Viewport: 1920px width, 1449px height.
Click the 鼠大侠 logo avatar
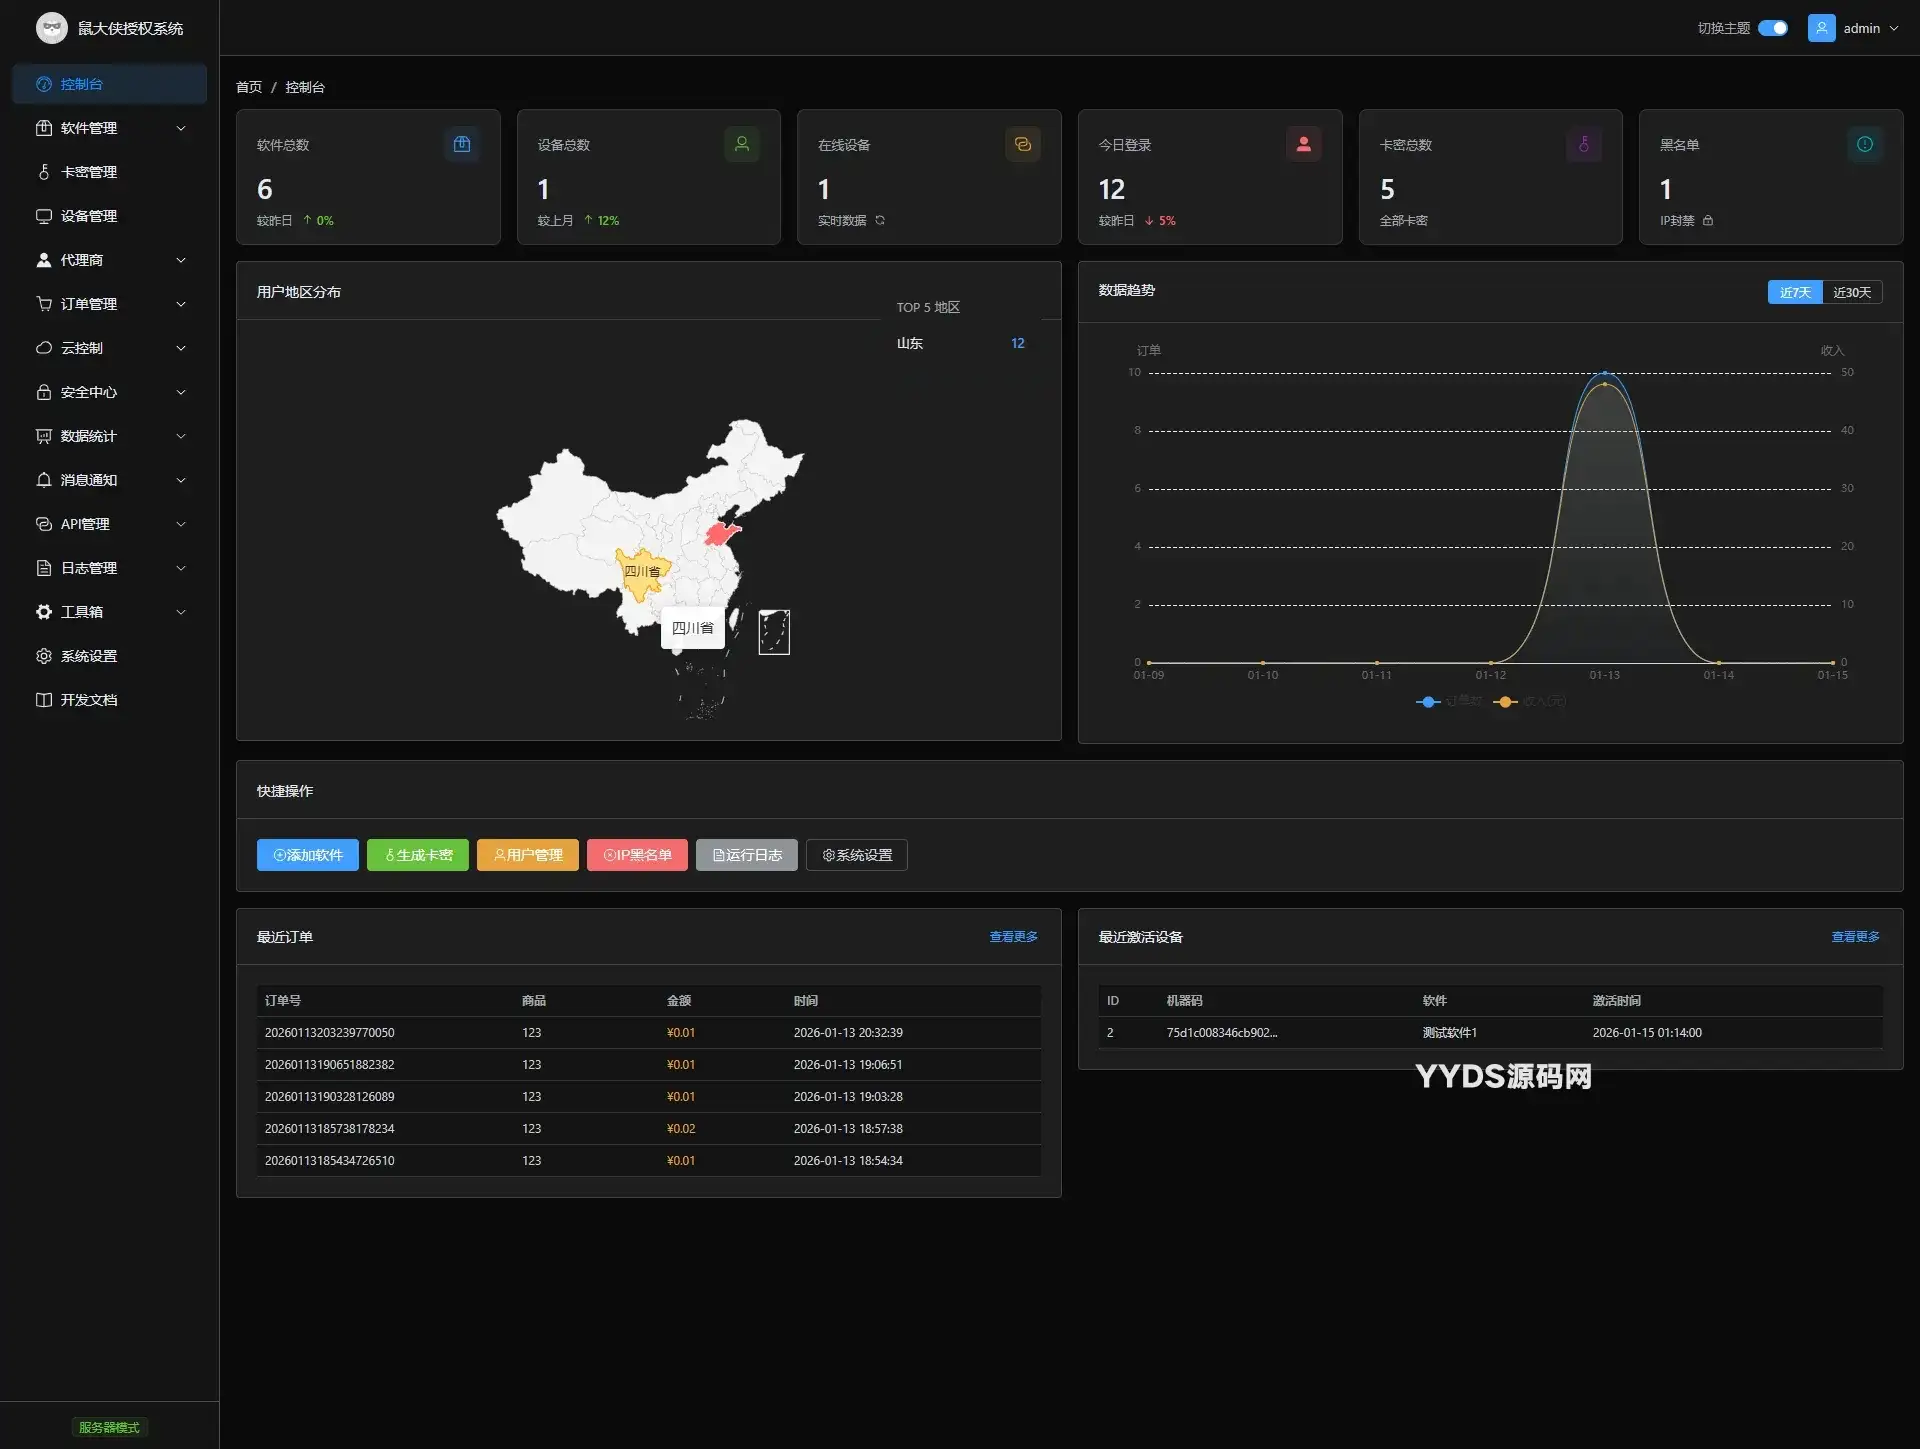(52, 28)
